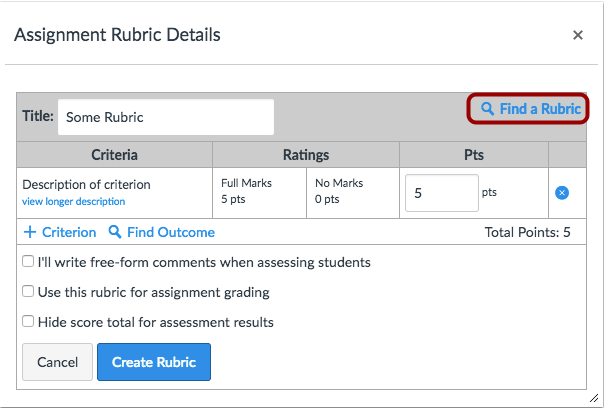Click the Create Rubric button
Viewport: 604px width, 408px height.
pos(154,362)
